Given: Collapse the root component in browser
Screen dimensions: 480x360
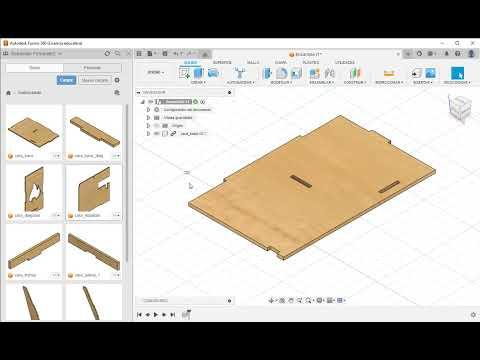Looking at the screenshot, I should tap(143, 102).
